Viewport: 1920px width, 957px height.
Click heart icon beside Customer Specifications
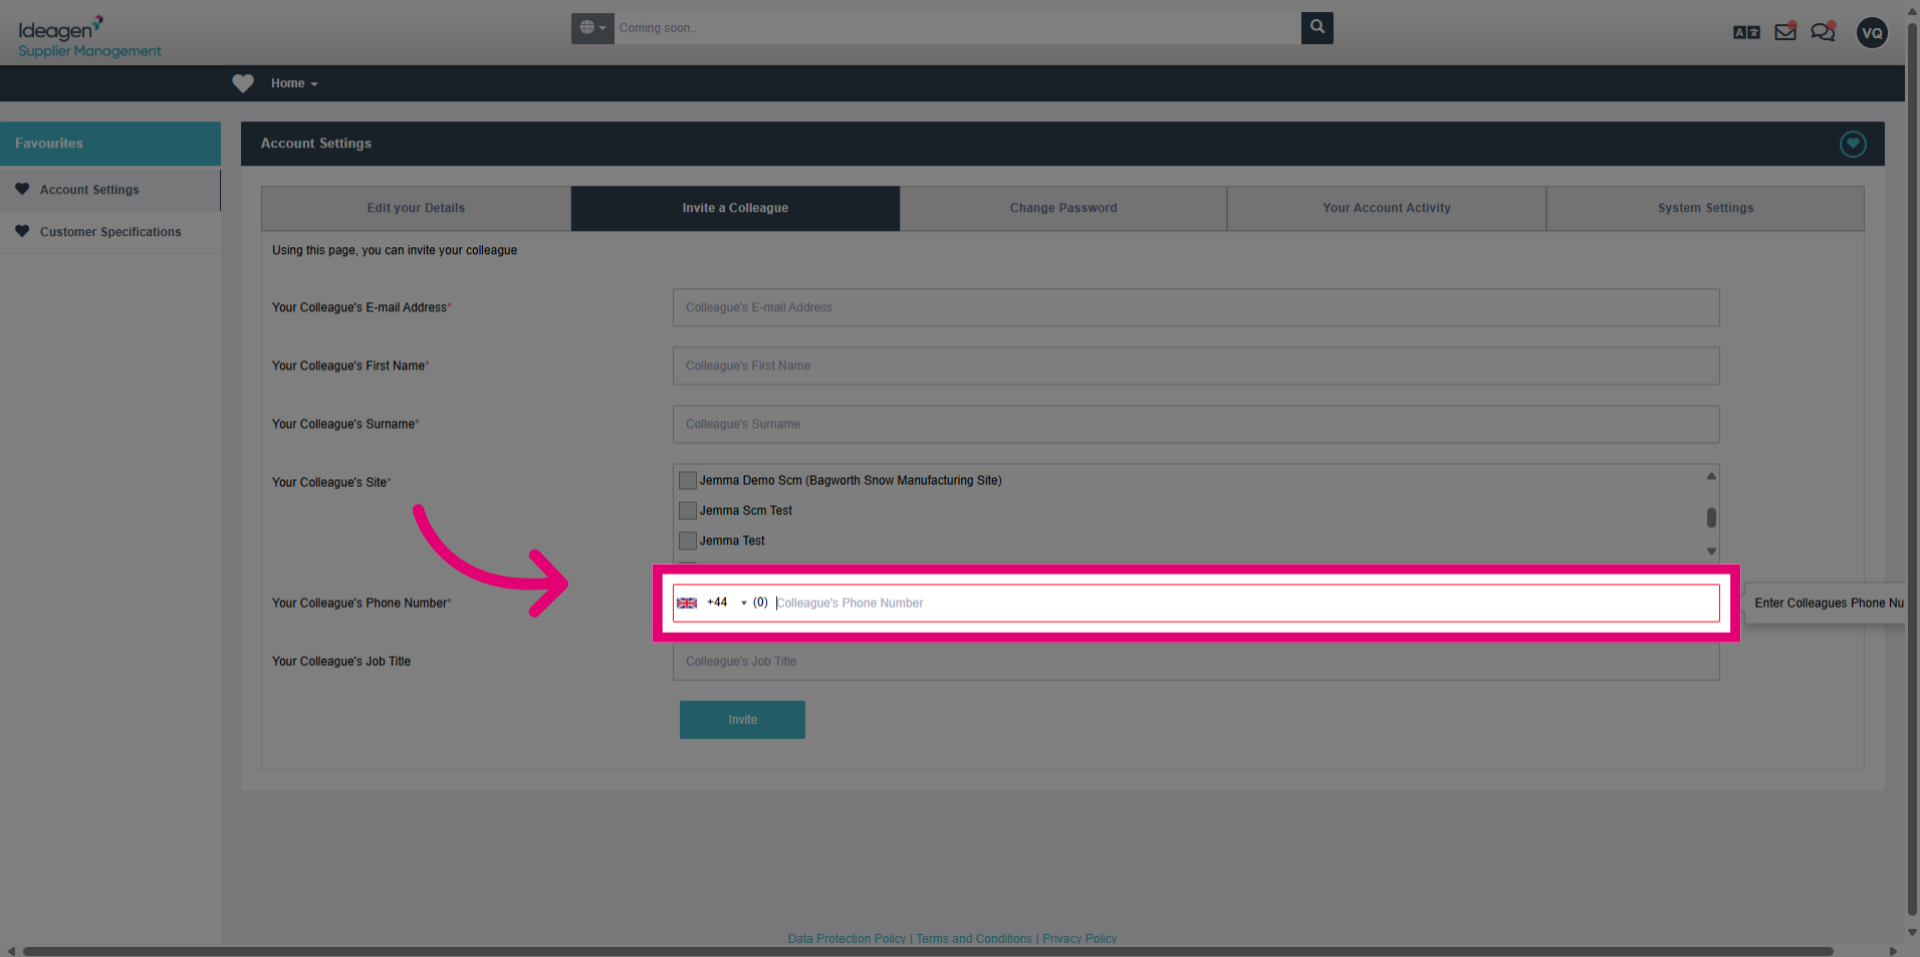coord(22,231)
